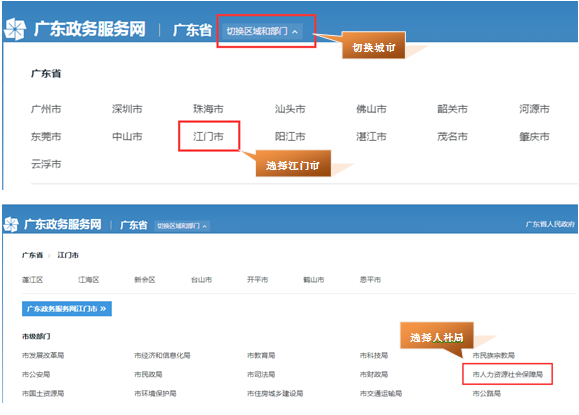This screenshot has width=579, height=415.
Task: Select the 市人力资源社会保障局 department
Action: (508, 374)
